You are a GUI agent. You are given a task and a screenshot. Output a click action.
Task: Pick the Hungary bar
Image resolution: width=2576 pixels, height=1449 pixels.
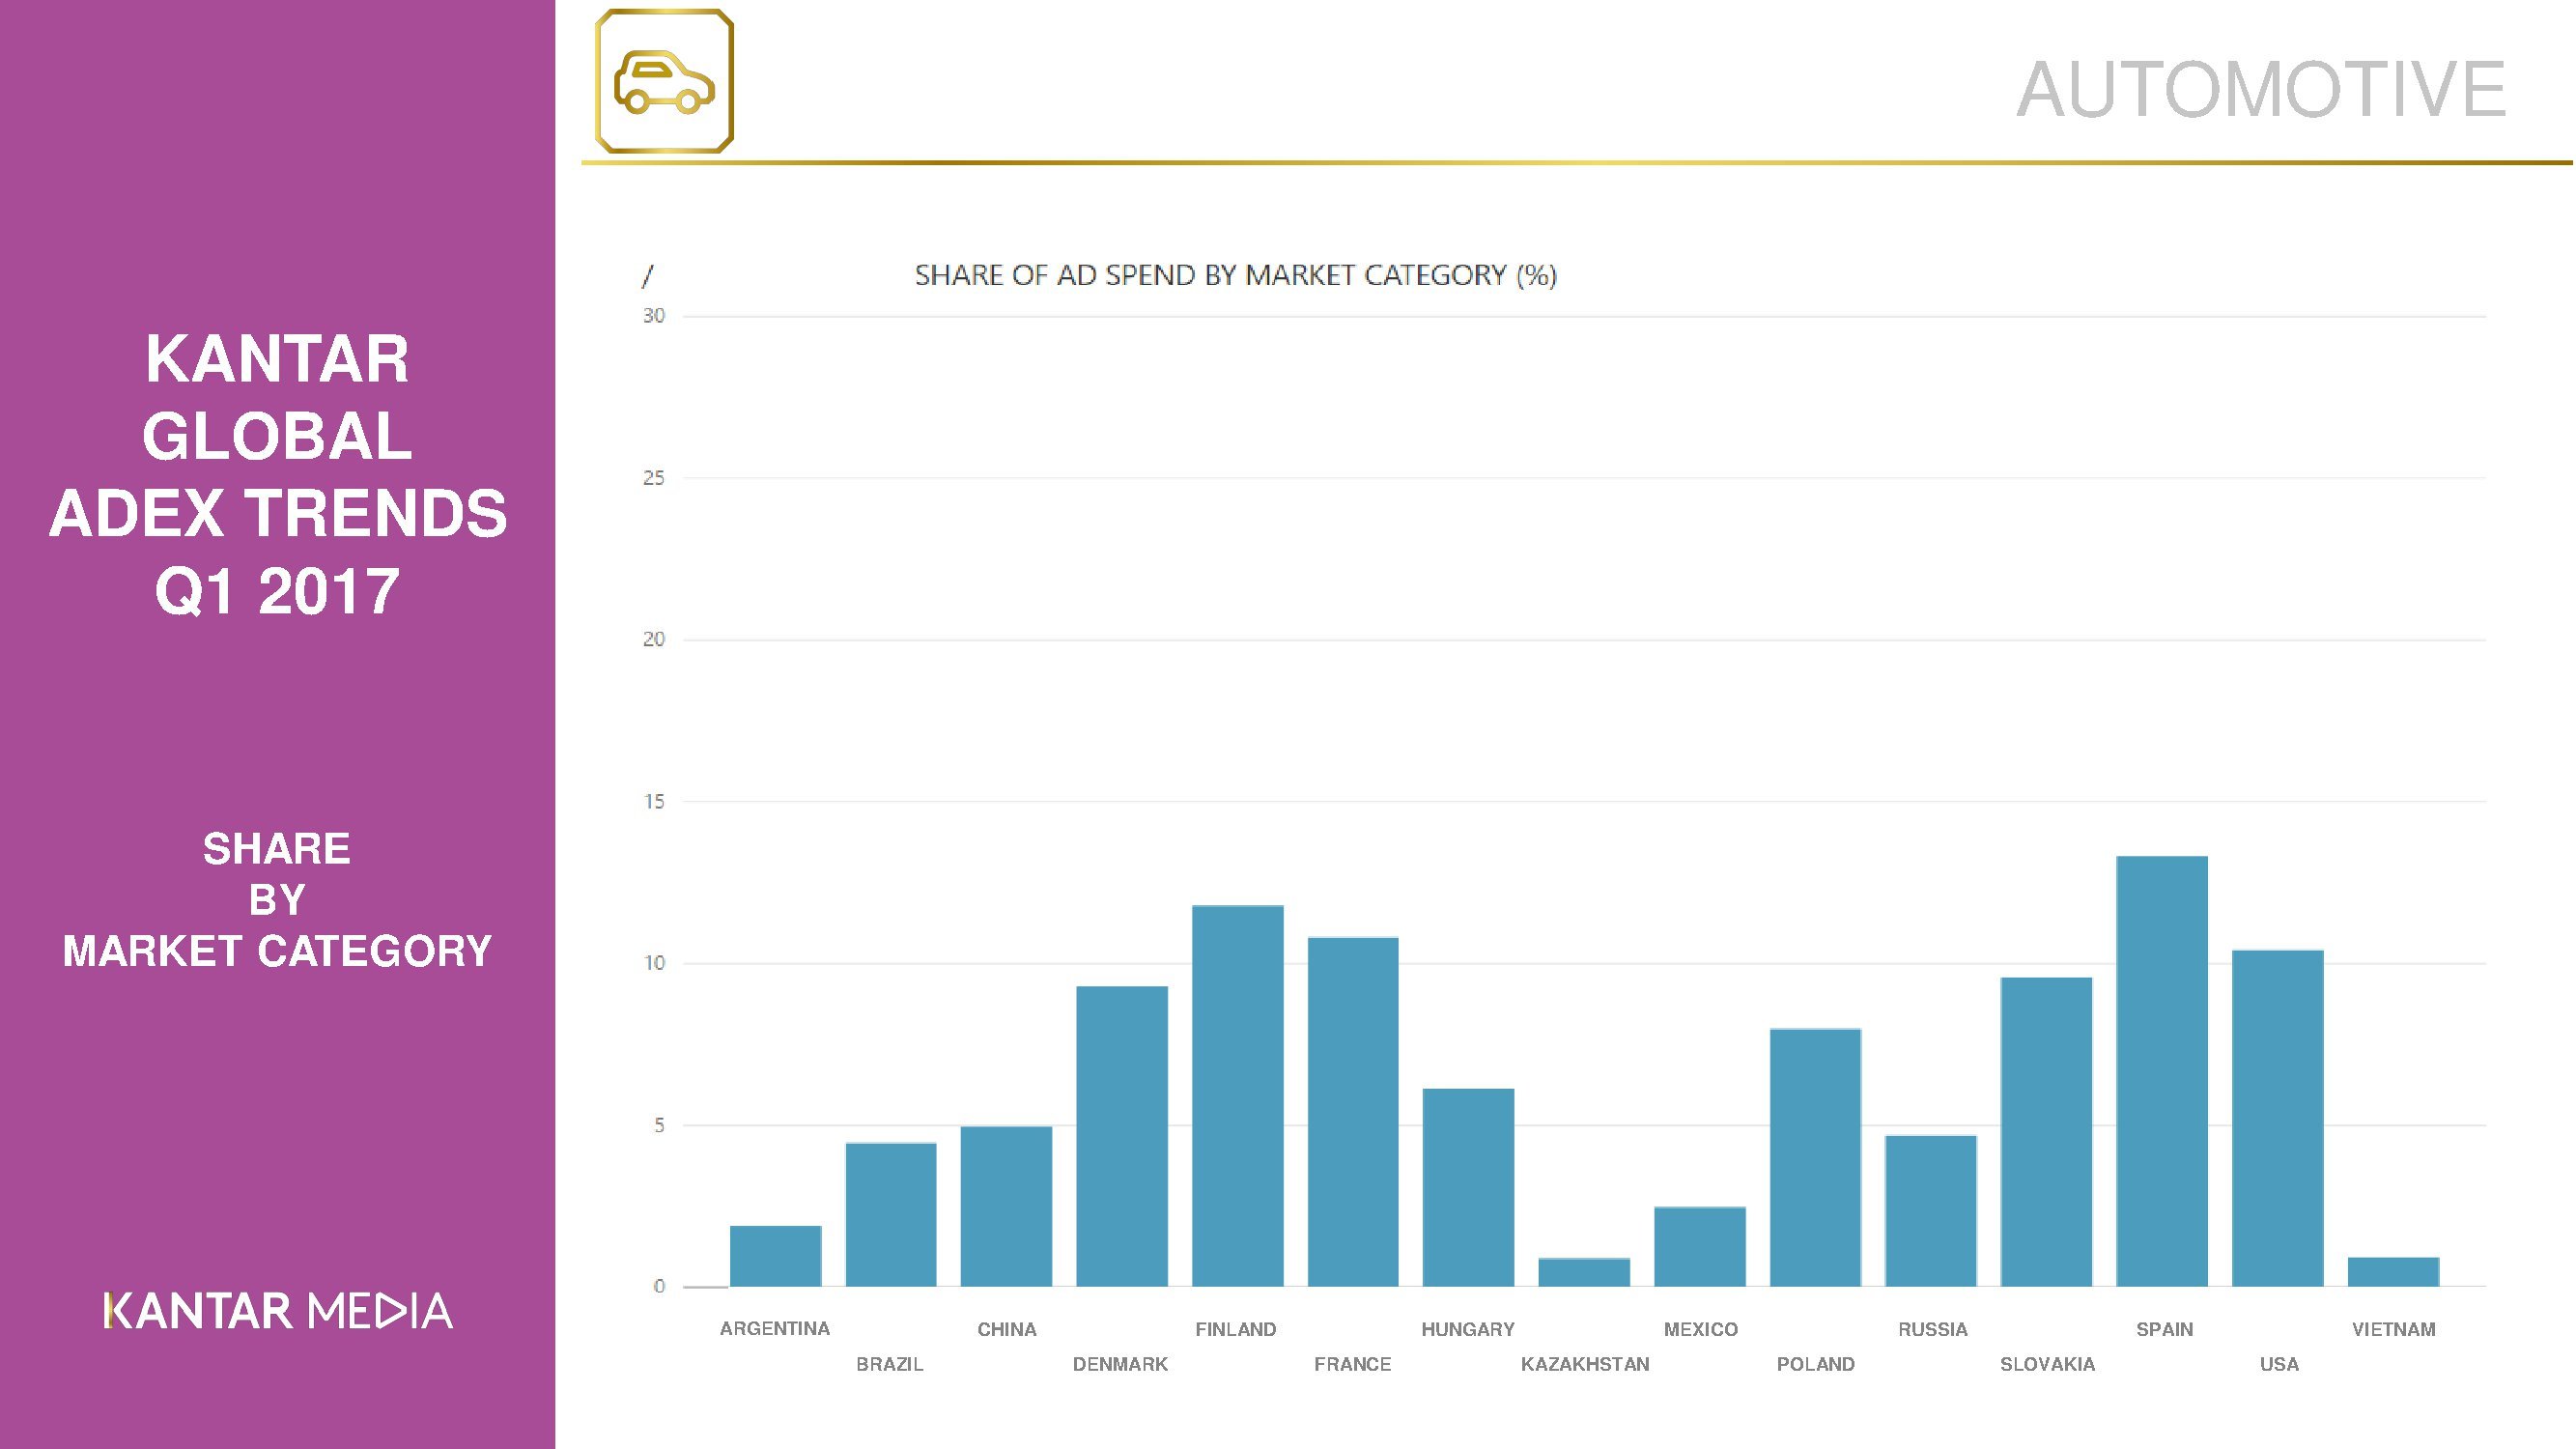point(1469,1187)
